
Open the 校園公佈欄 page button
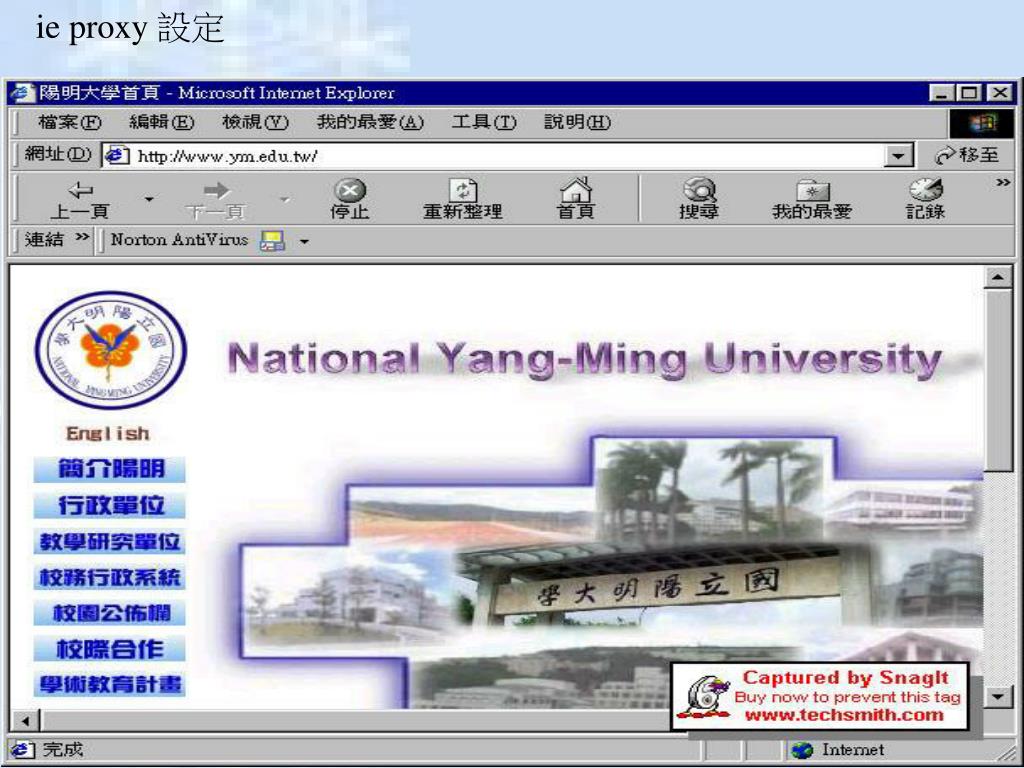(x=110, y=613)
